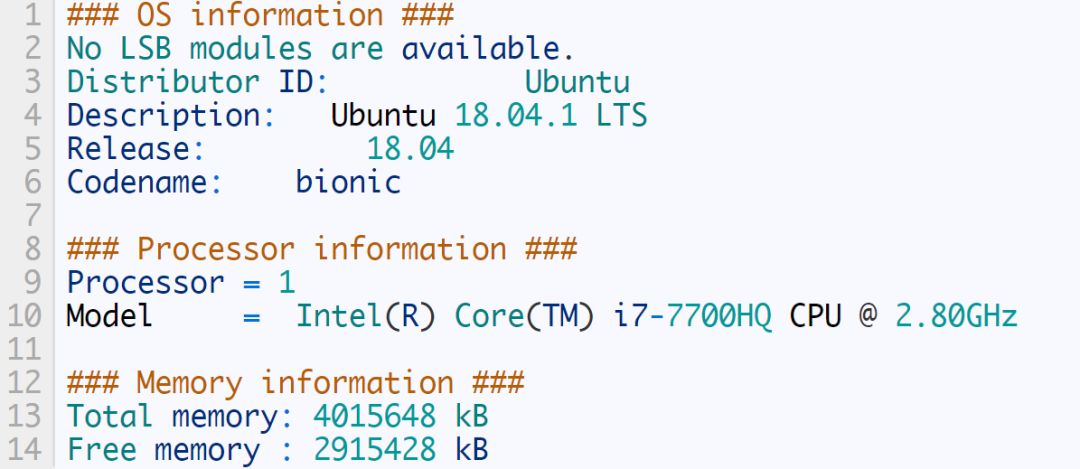
Task: Click the "i7-7700HQ" processor model text
Action: (x=692, y=316)
